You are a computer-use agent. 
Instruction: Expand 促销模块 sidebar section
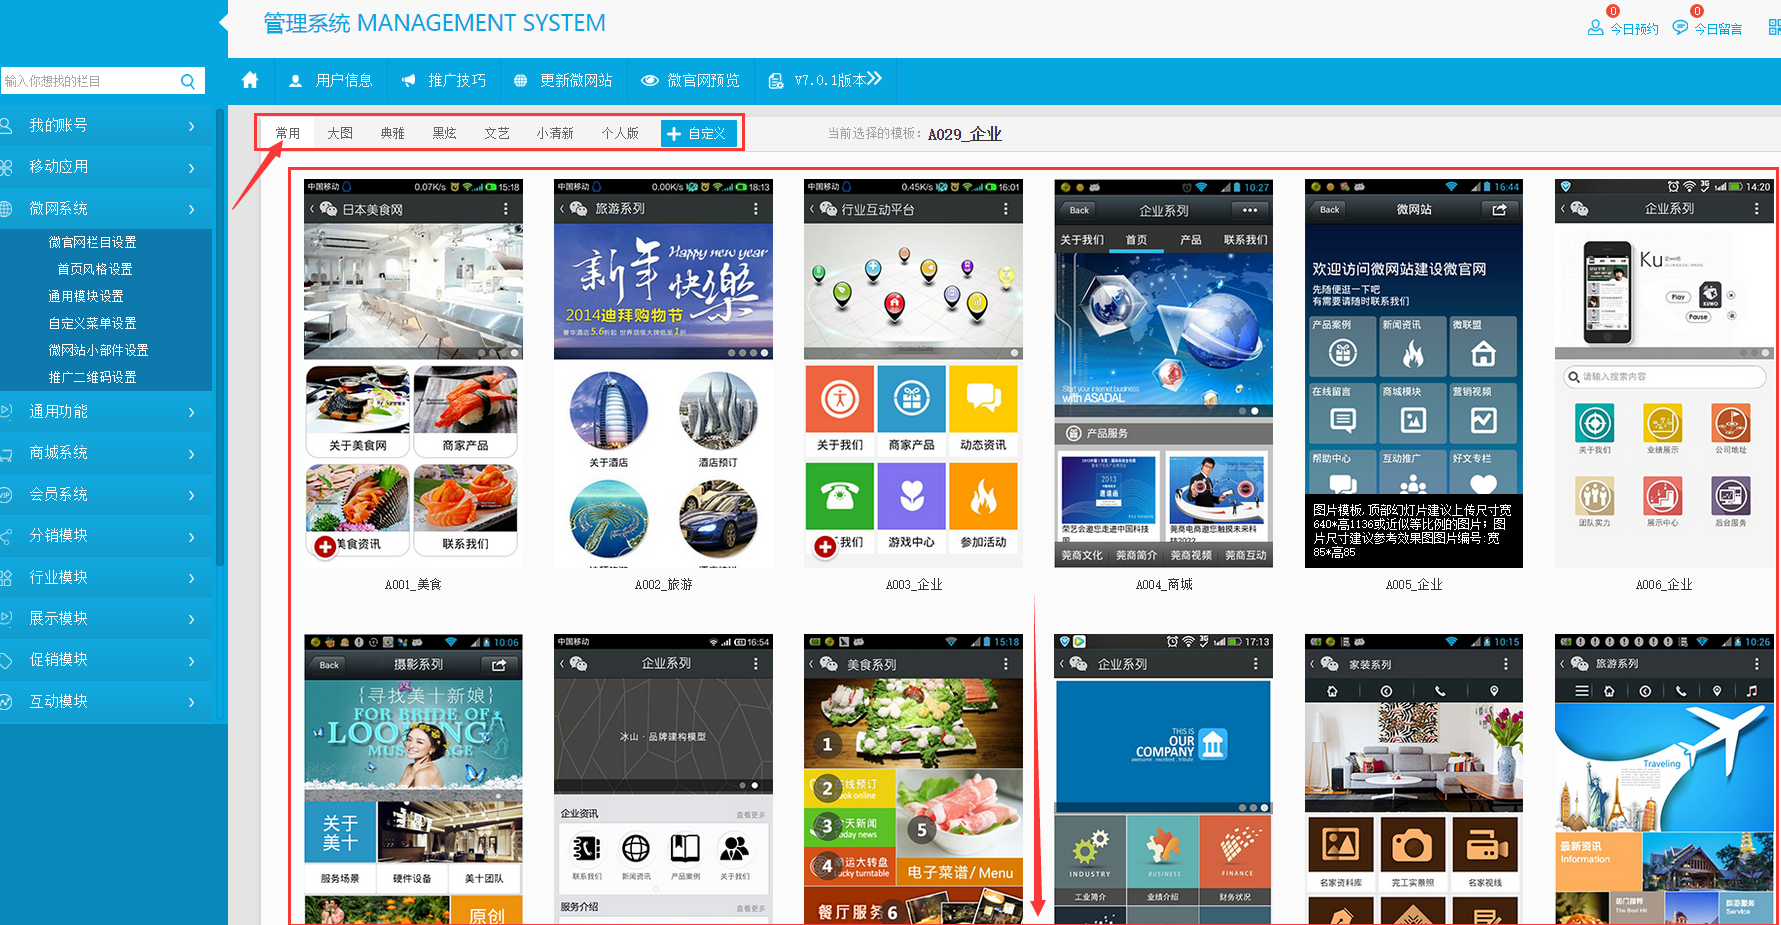[105, 660]
